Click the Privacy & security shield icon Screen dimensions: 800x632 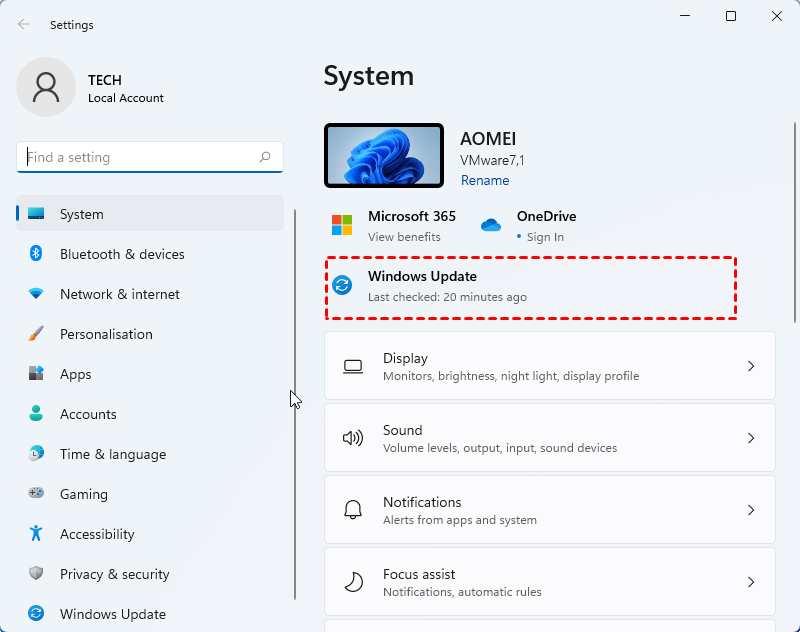click(x=36, y=573)
